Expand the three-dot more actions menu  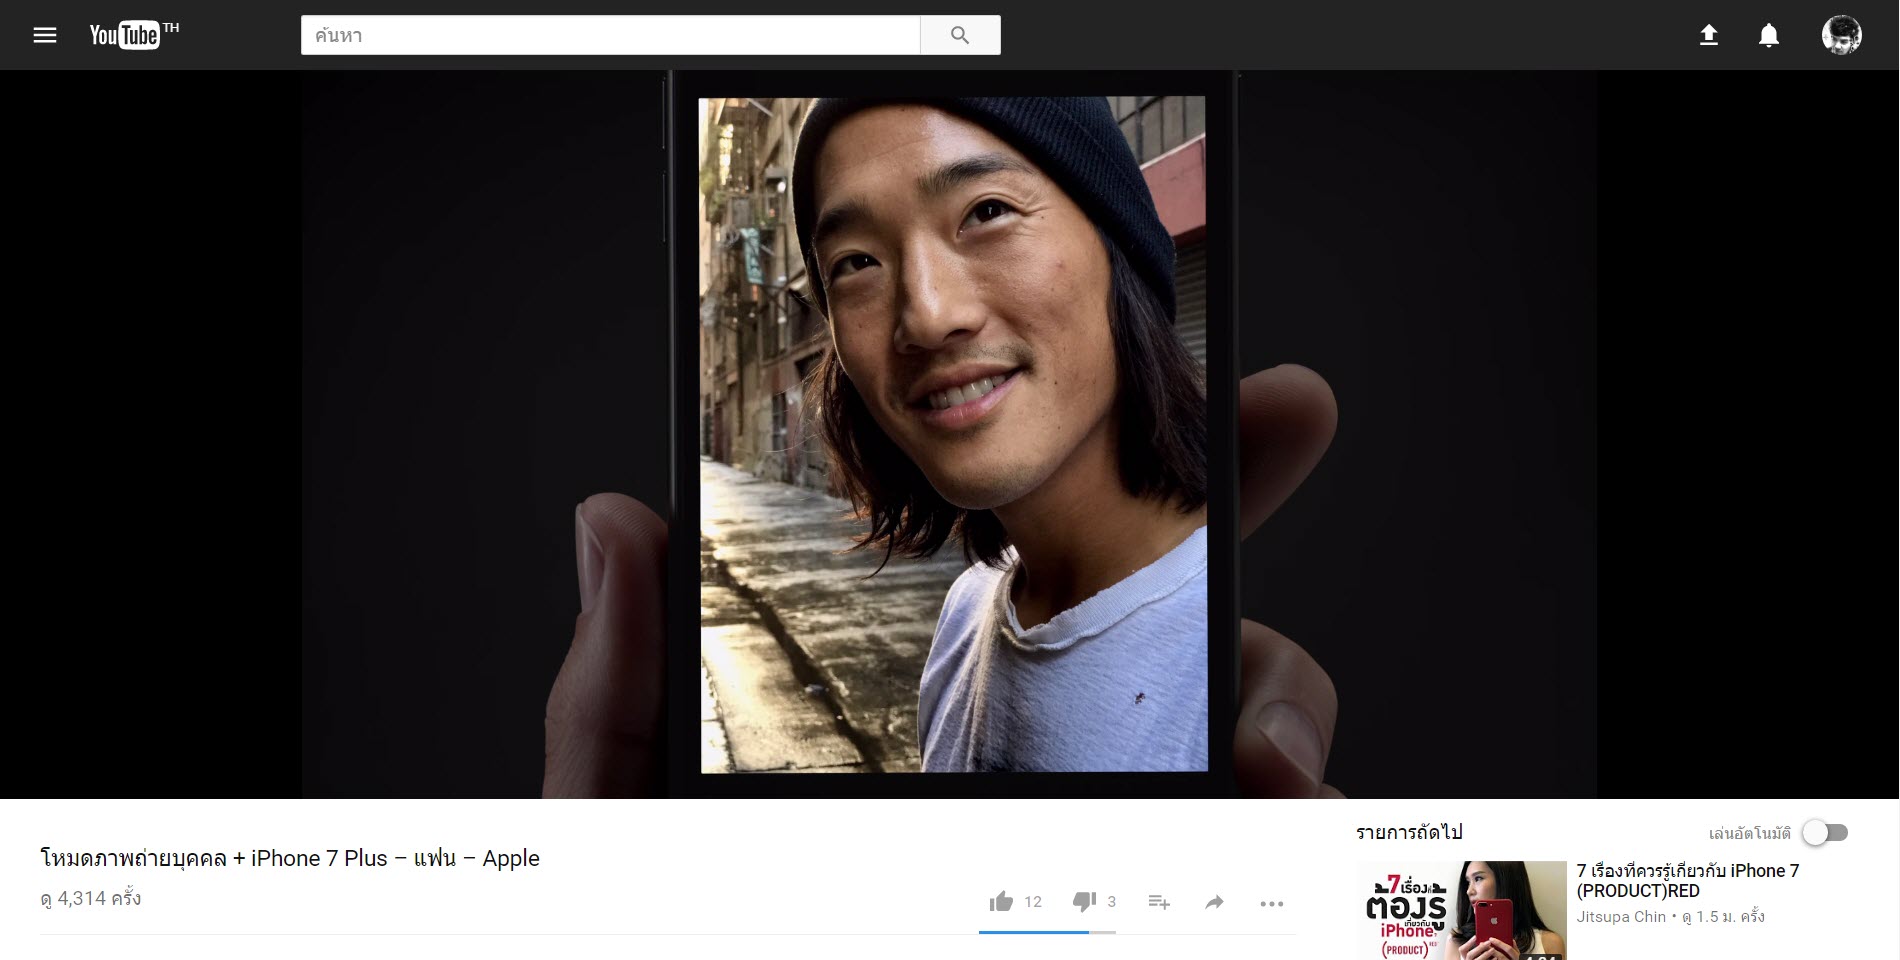click(x=1271, y=903)
